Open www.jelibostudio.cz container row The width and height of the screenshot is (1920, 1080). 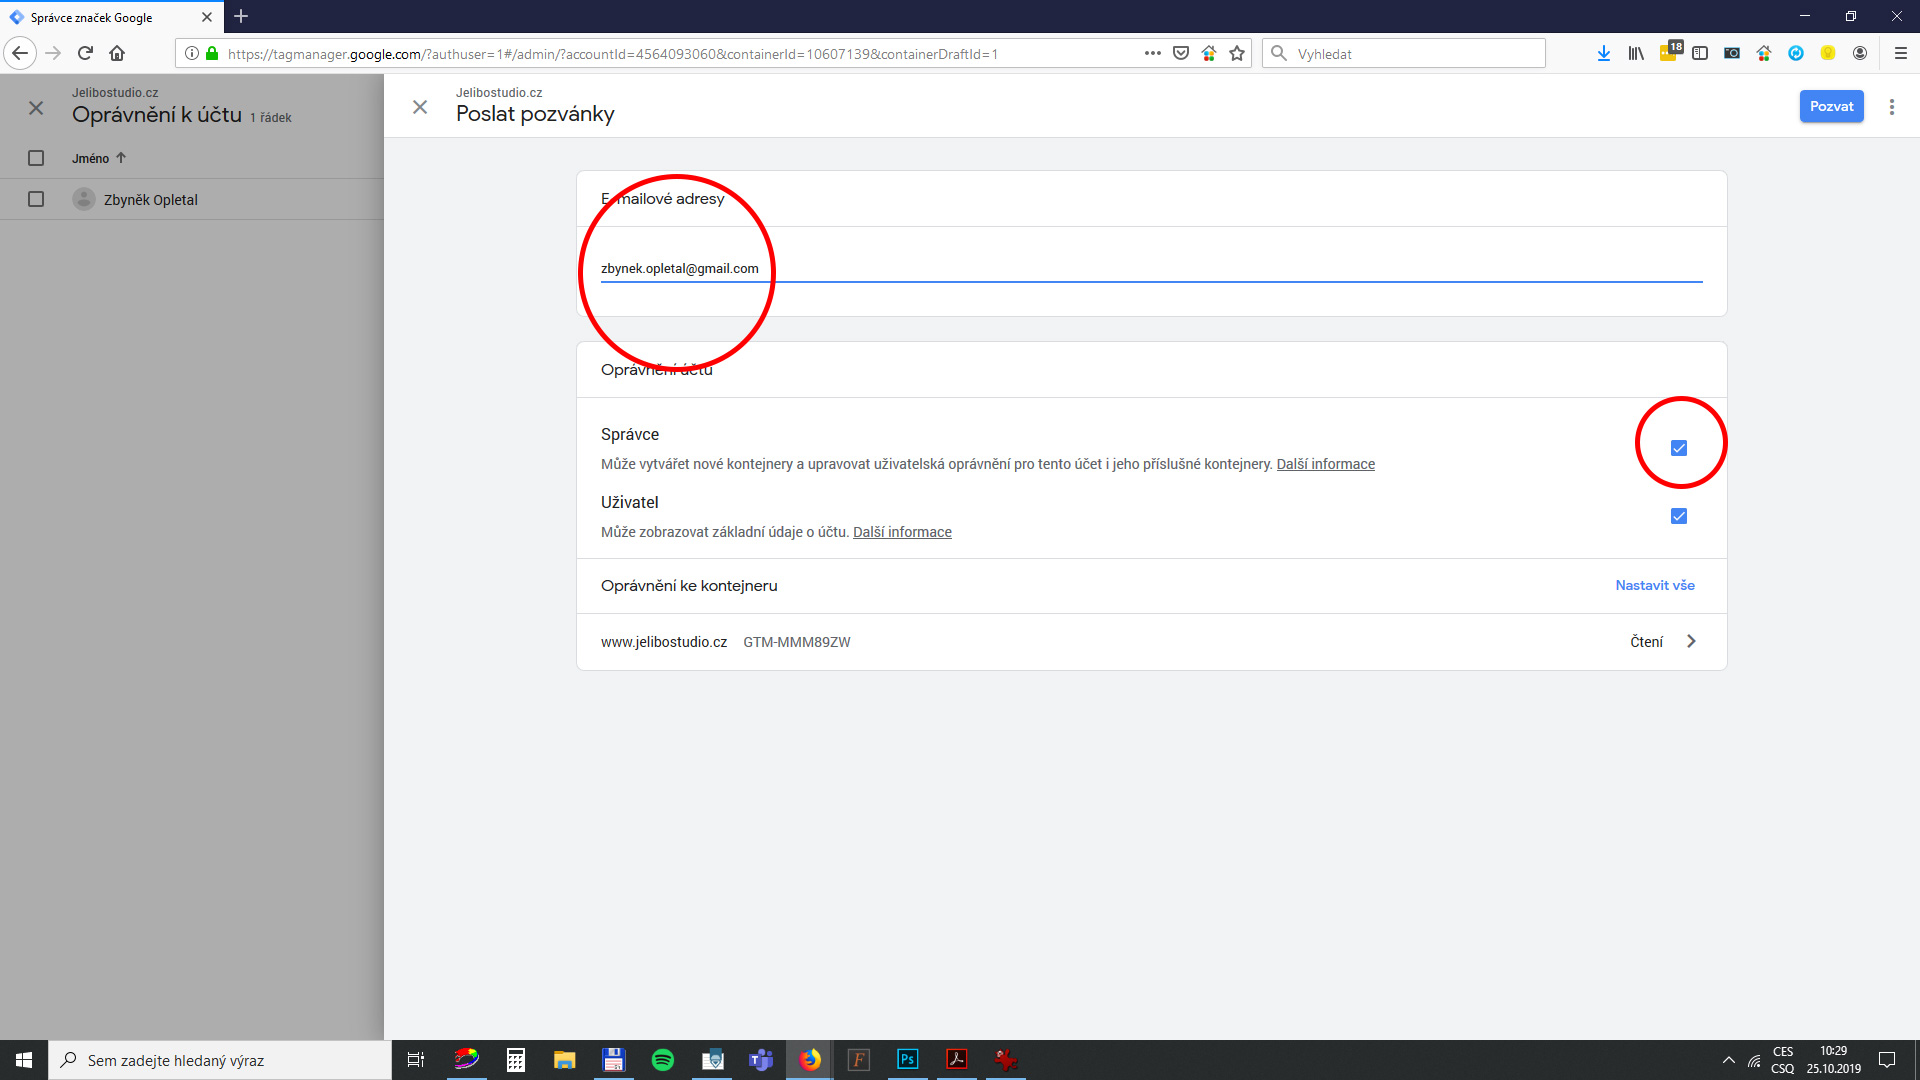tap(1151, 642)
